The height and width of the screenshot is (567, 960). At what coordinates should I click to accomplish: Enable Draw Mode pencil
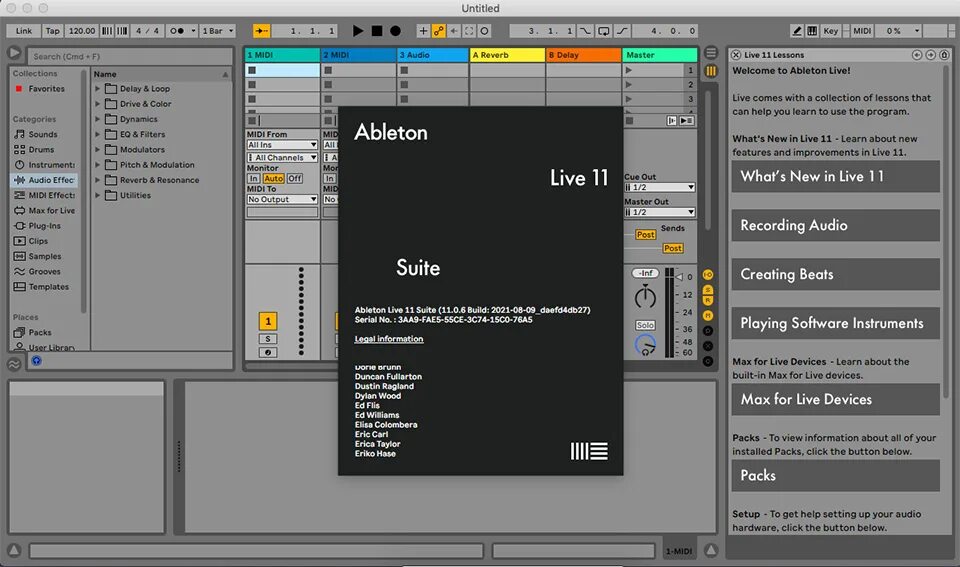tap(797, 31)
